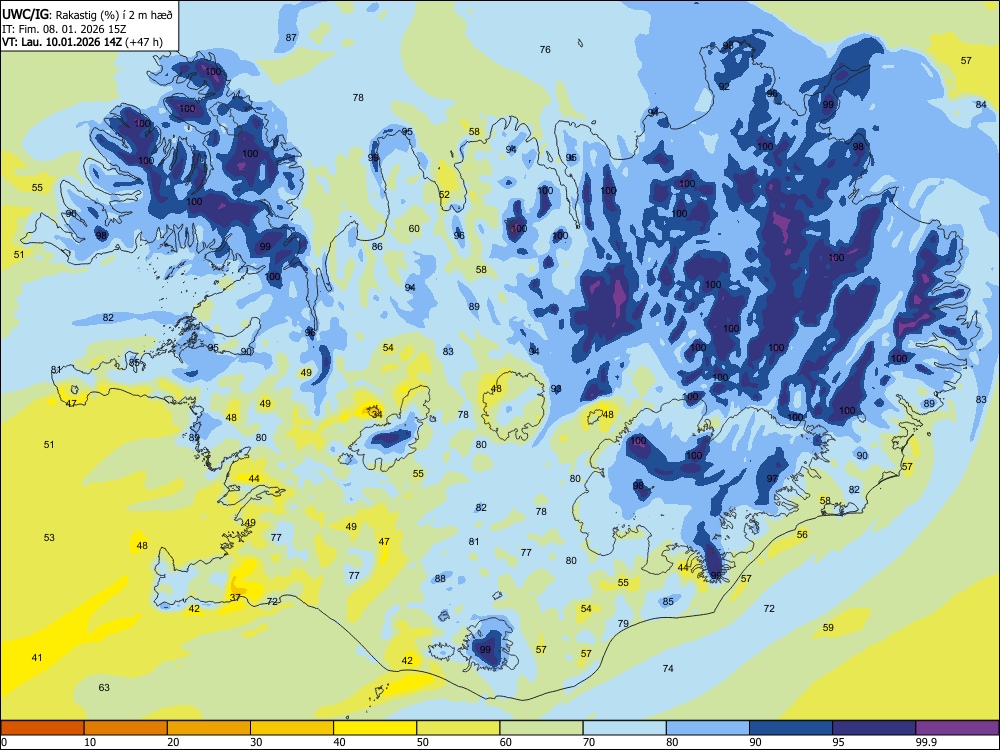Click the value '63' in the southwest sea

[x=104, y=688]
